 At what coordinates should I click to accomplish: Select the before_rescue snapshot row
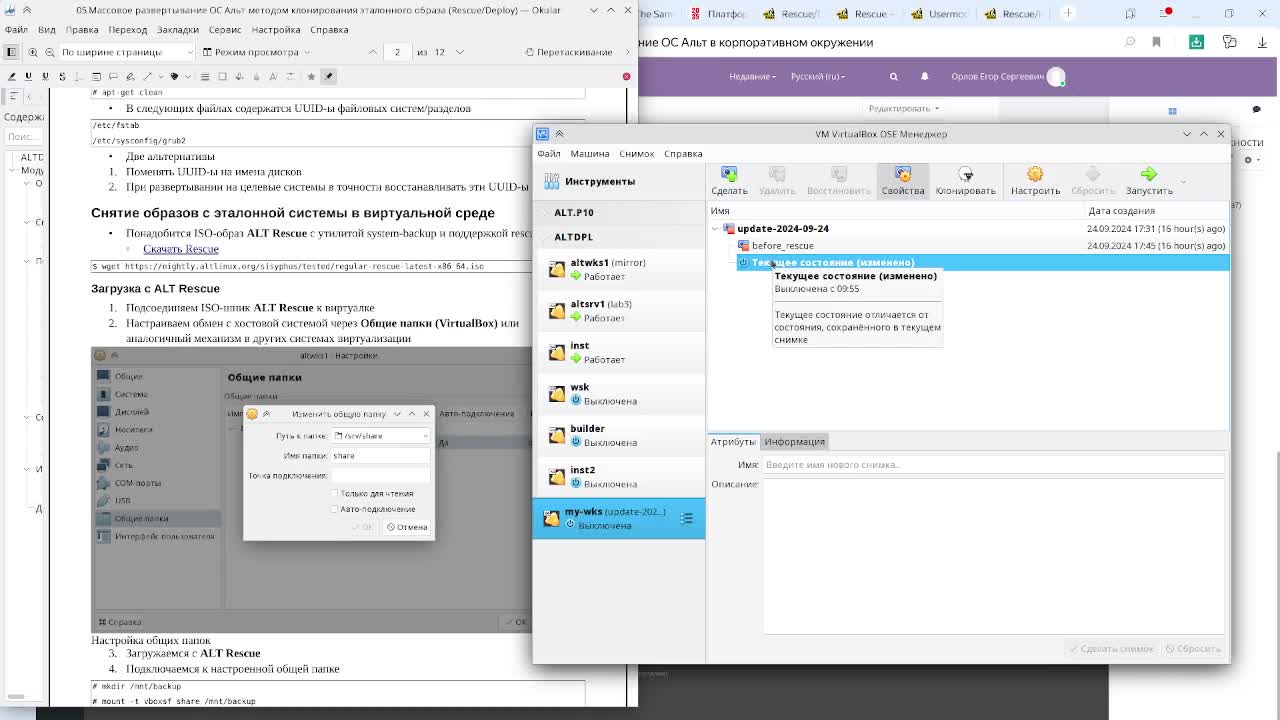pyautogui.click(x=981, y=246)
